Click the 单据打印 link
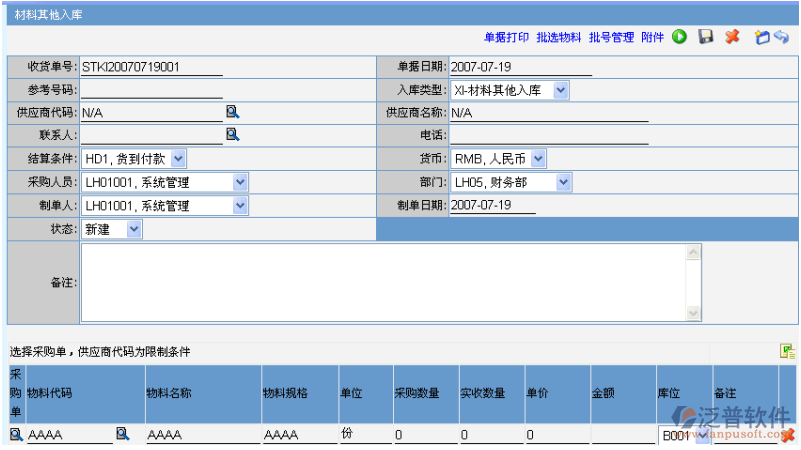The width and height of the screenshot is (801, 450). 506,37
